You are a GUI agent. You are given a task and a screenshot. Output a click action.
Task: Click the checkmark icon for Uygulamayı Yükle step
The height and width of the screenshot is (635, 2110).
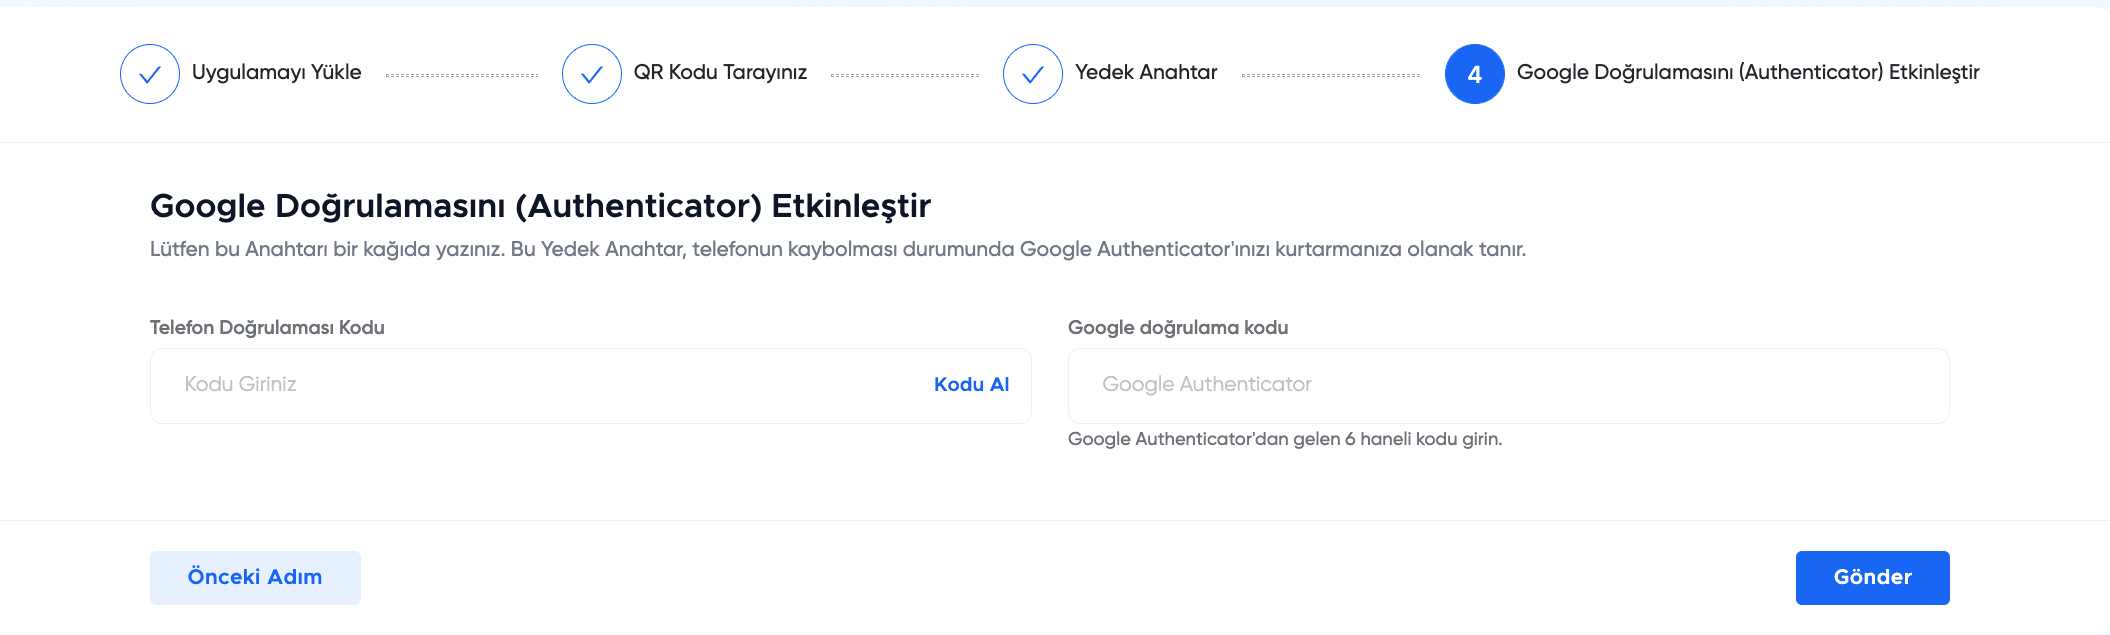[150, 74]
